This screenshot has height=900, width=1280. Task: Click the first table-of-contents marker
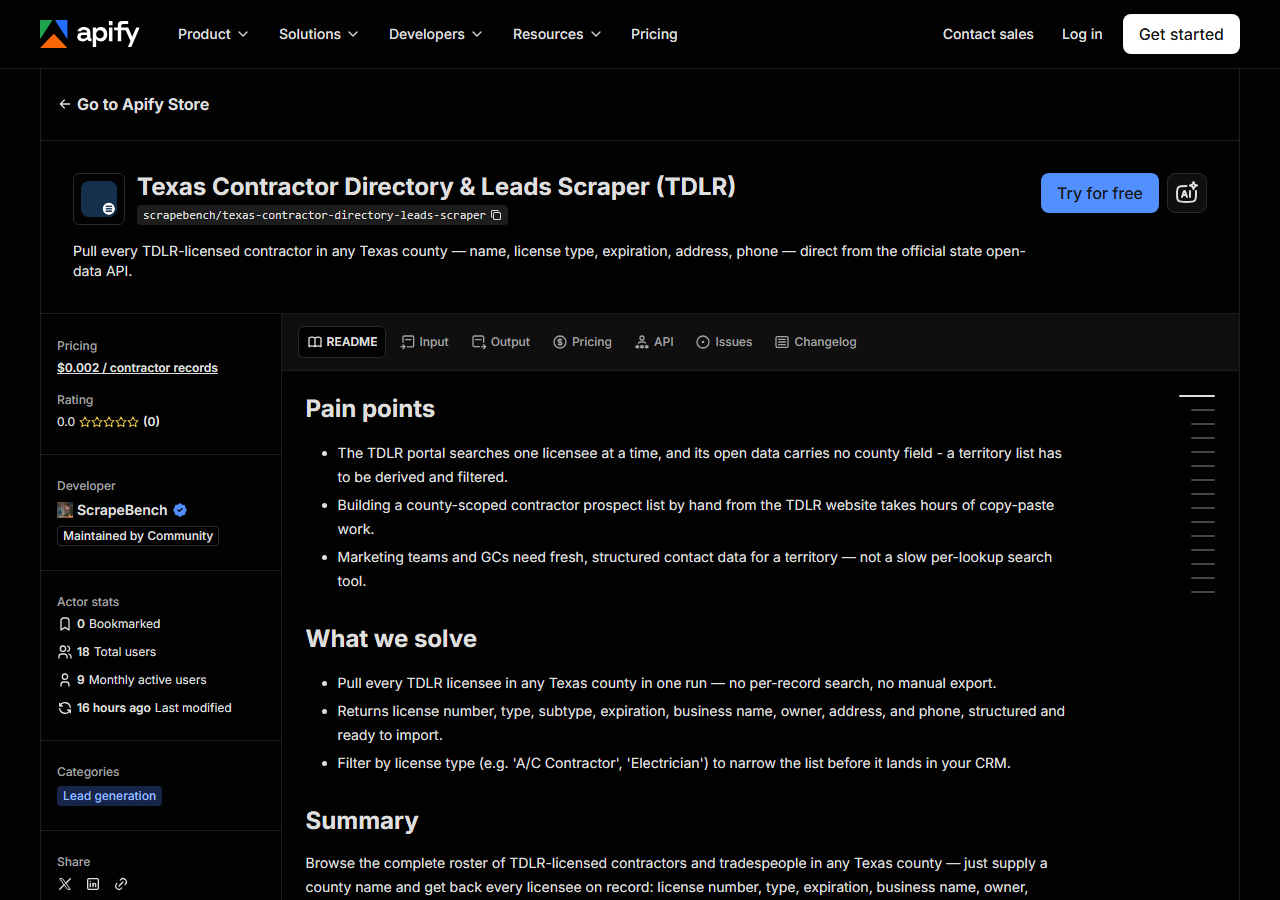point(1197,396)
